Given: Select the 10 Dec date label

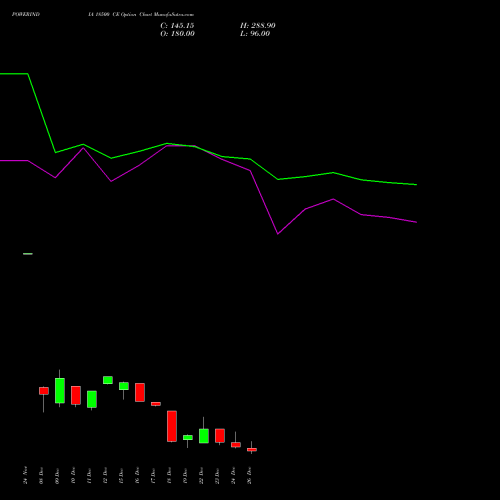Looking at the screenshot, I should click(73, 476).
